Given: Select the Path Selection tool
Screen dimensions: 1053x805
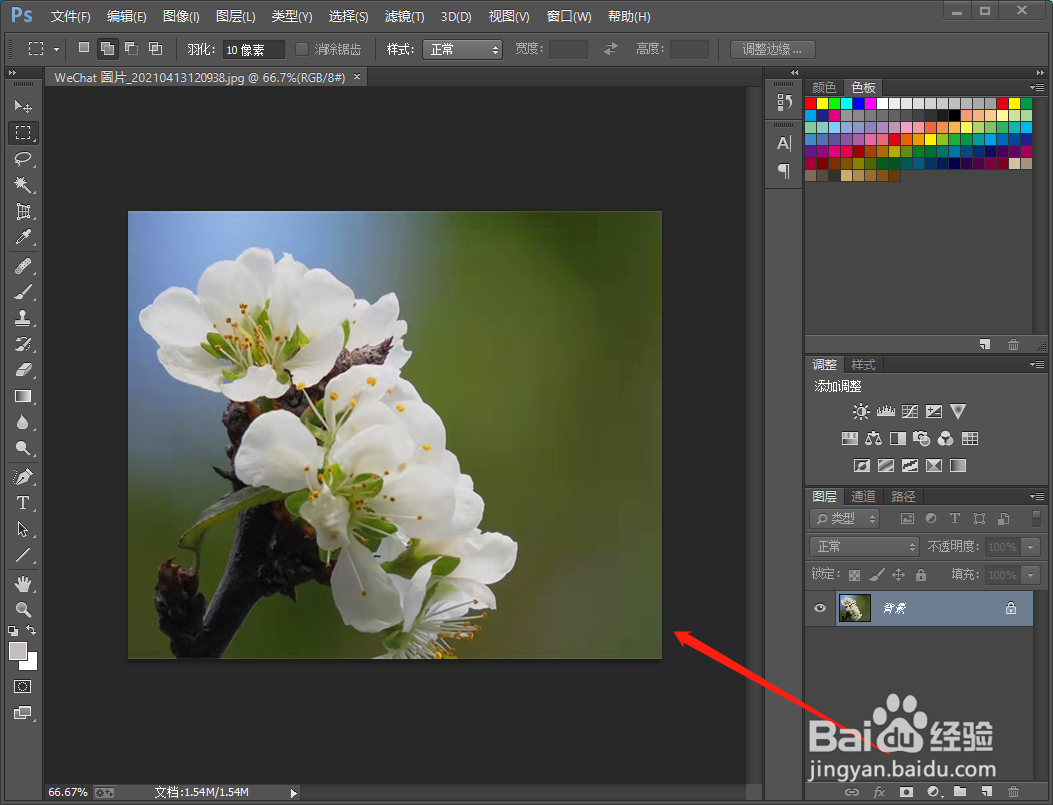Looking at the screenshot, I should [x=23, y=529].
